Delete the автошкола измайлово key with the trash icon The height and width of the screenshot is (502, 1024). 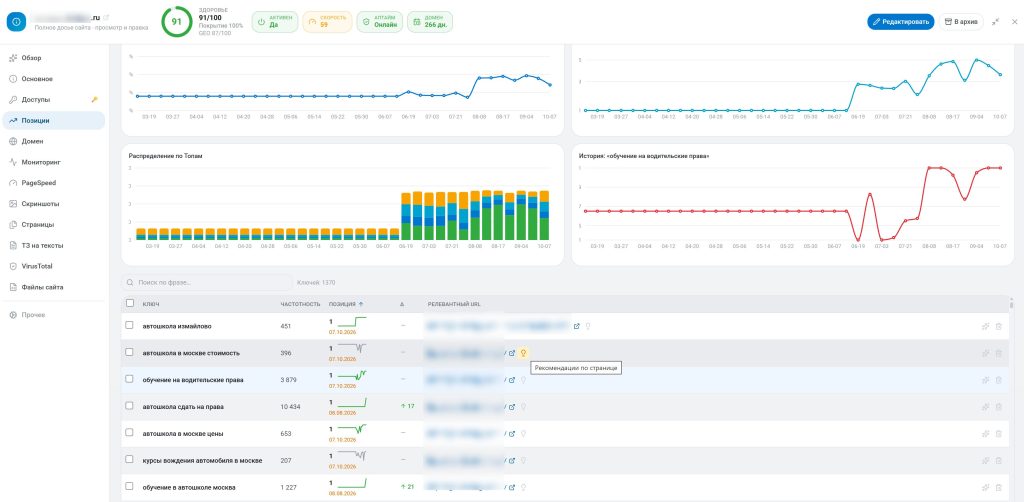(999, 326)
